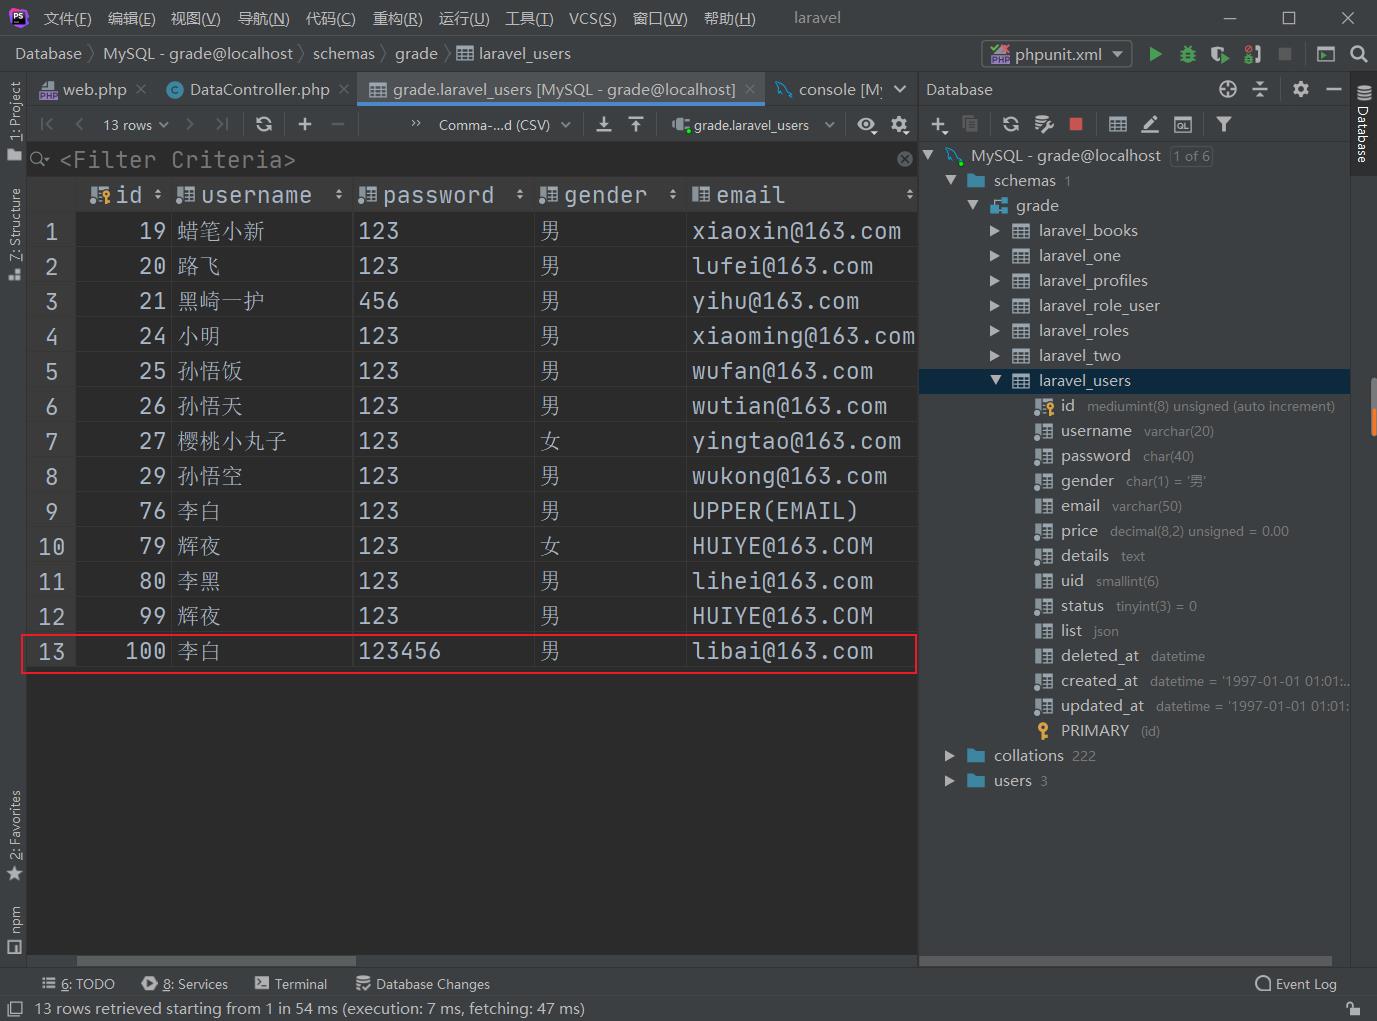
Task: Click the filter funnel icon in Database panel
Action: click(1224, 124)
